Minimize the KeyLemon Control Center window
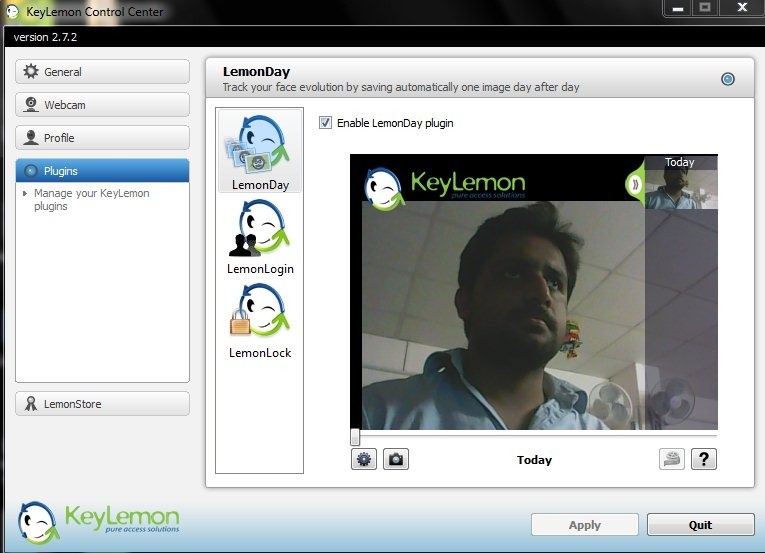The height and width of the screenshot is (553, 765). 678,8
